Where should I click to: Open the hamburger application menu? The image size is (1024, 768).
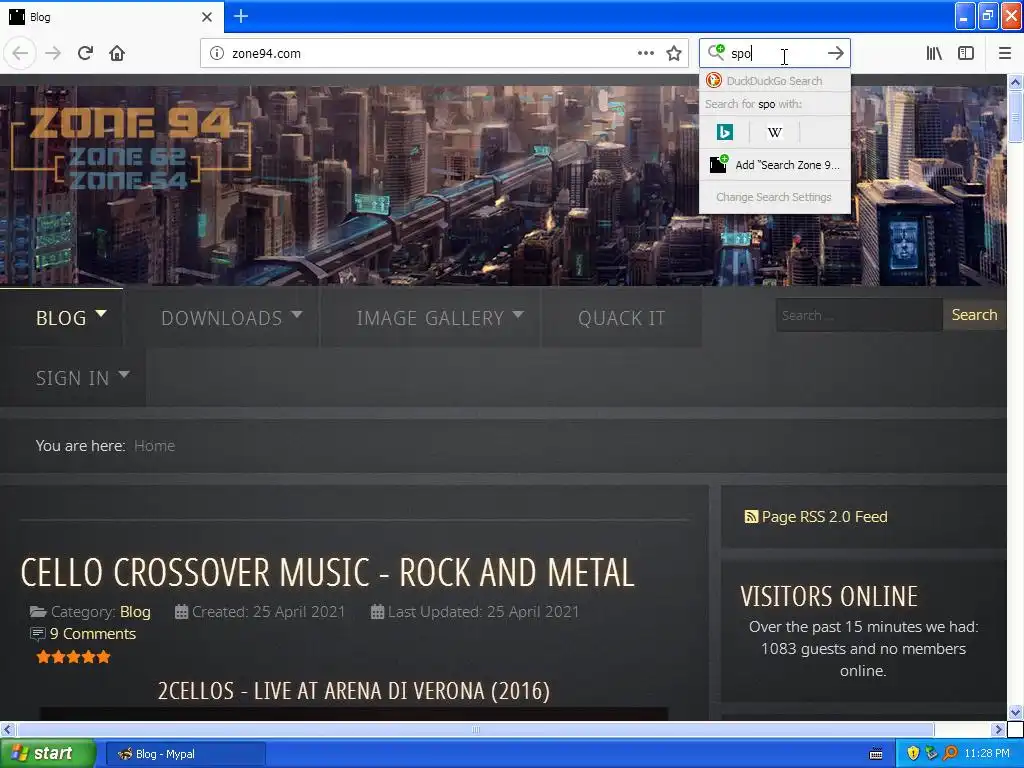pos(1004,53)
